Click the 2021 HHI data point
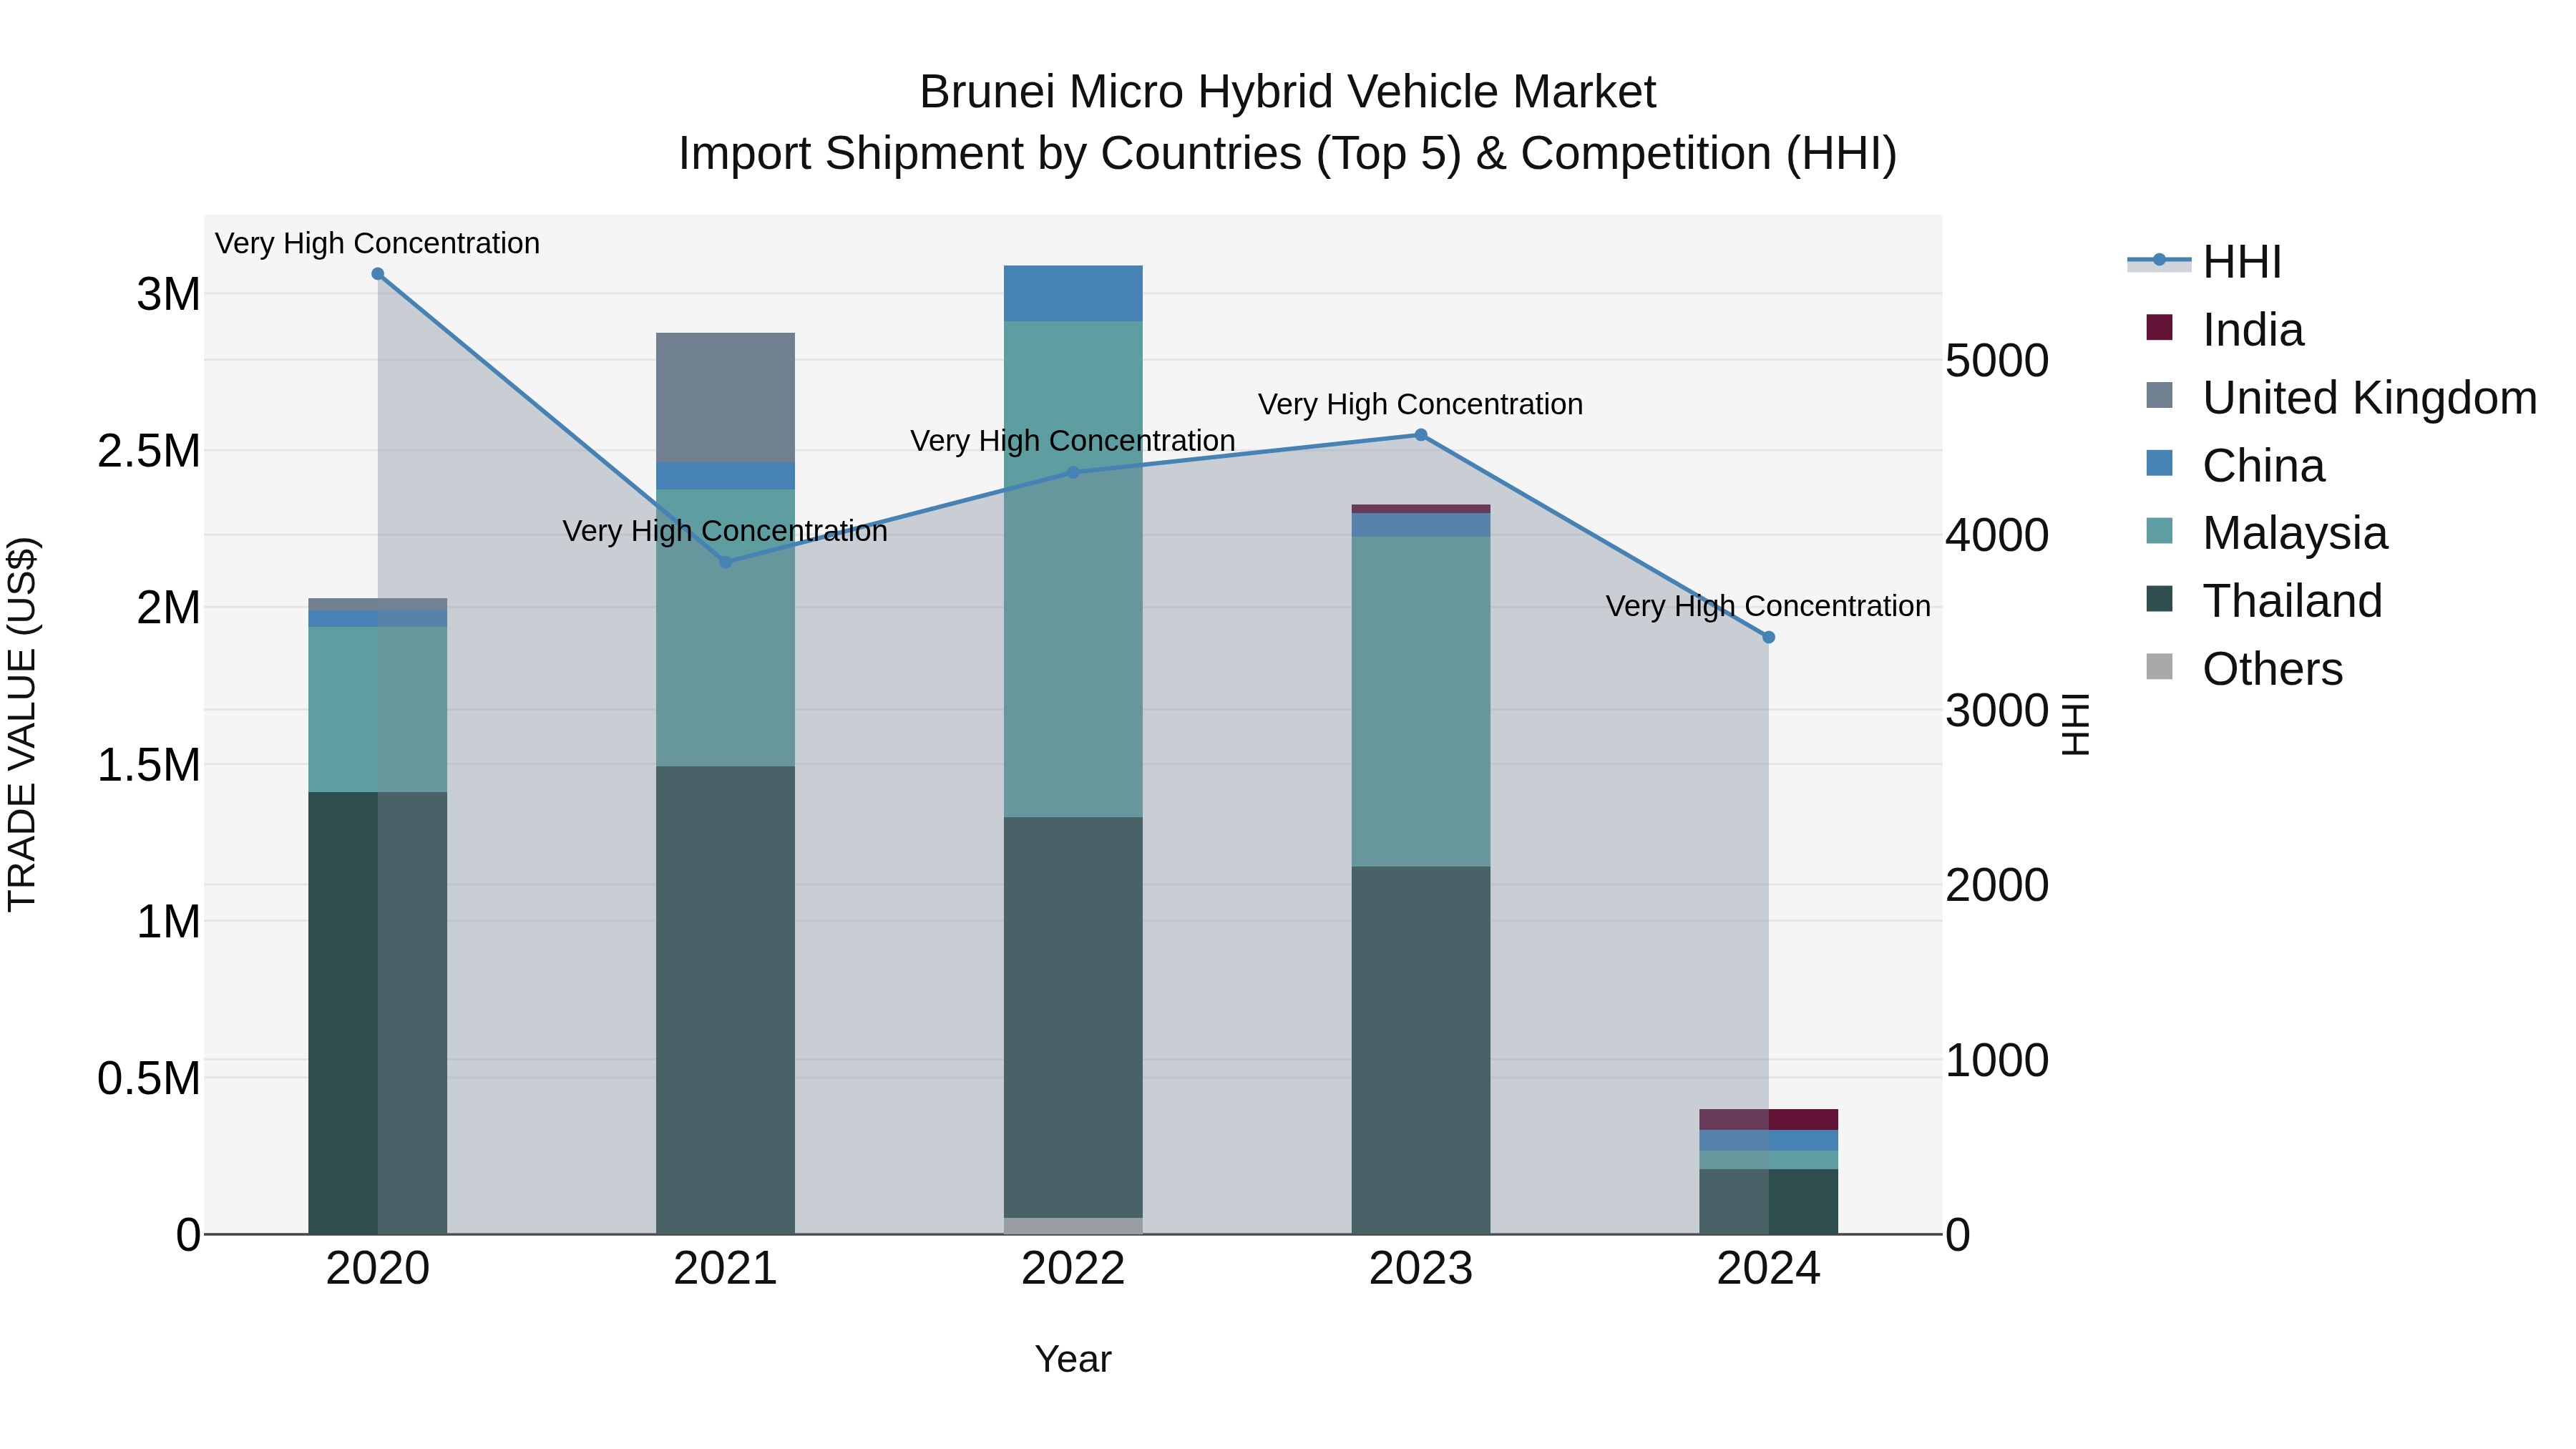Viewport: 2576px width, 1449px height. coord(726,562)
